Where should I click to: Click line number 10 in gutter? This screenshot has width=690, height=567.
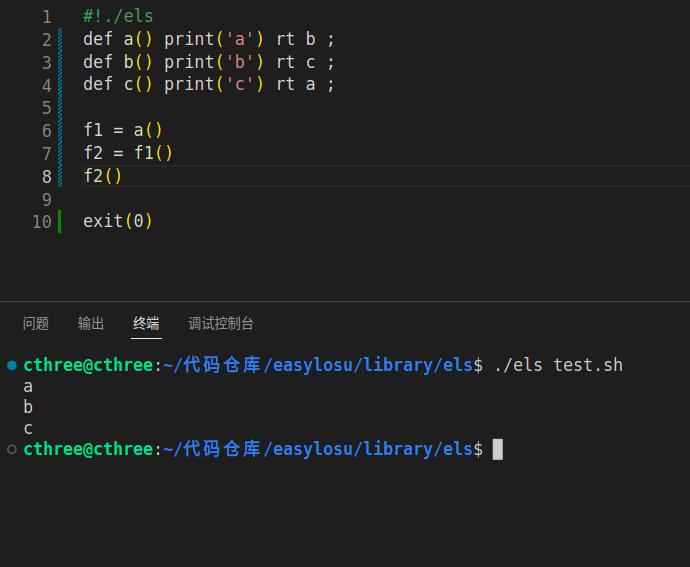click(42, 221)
